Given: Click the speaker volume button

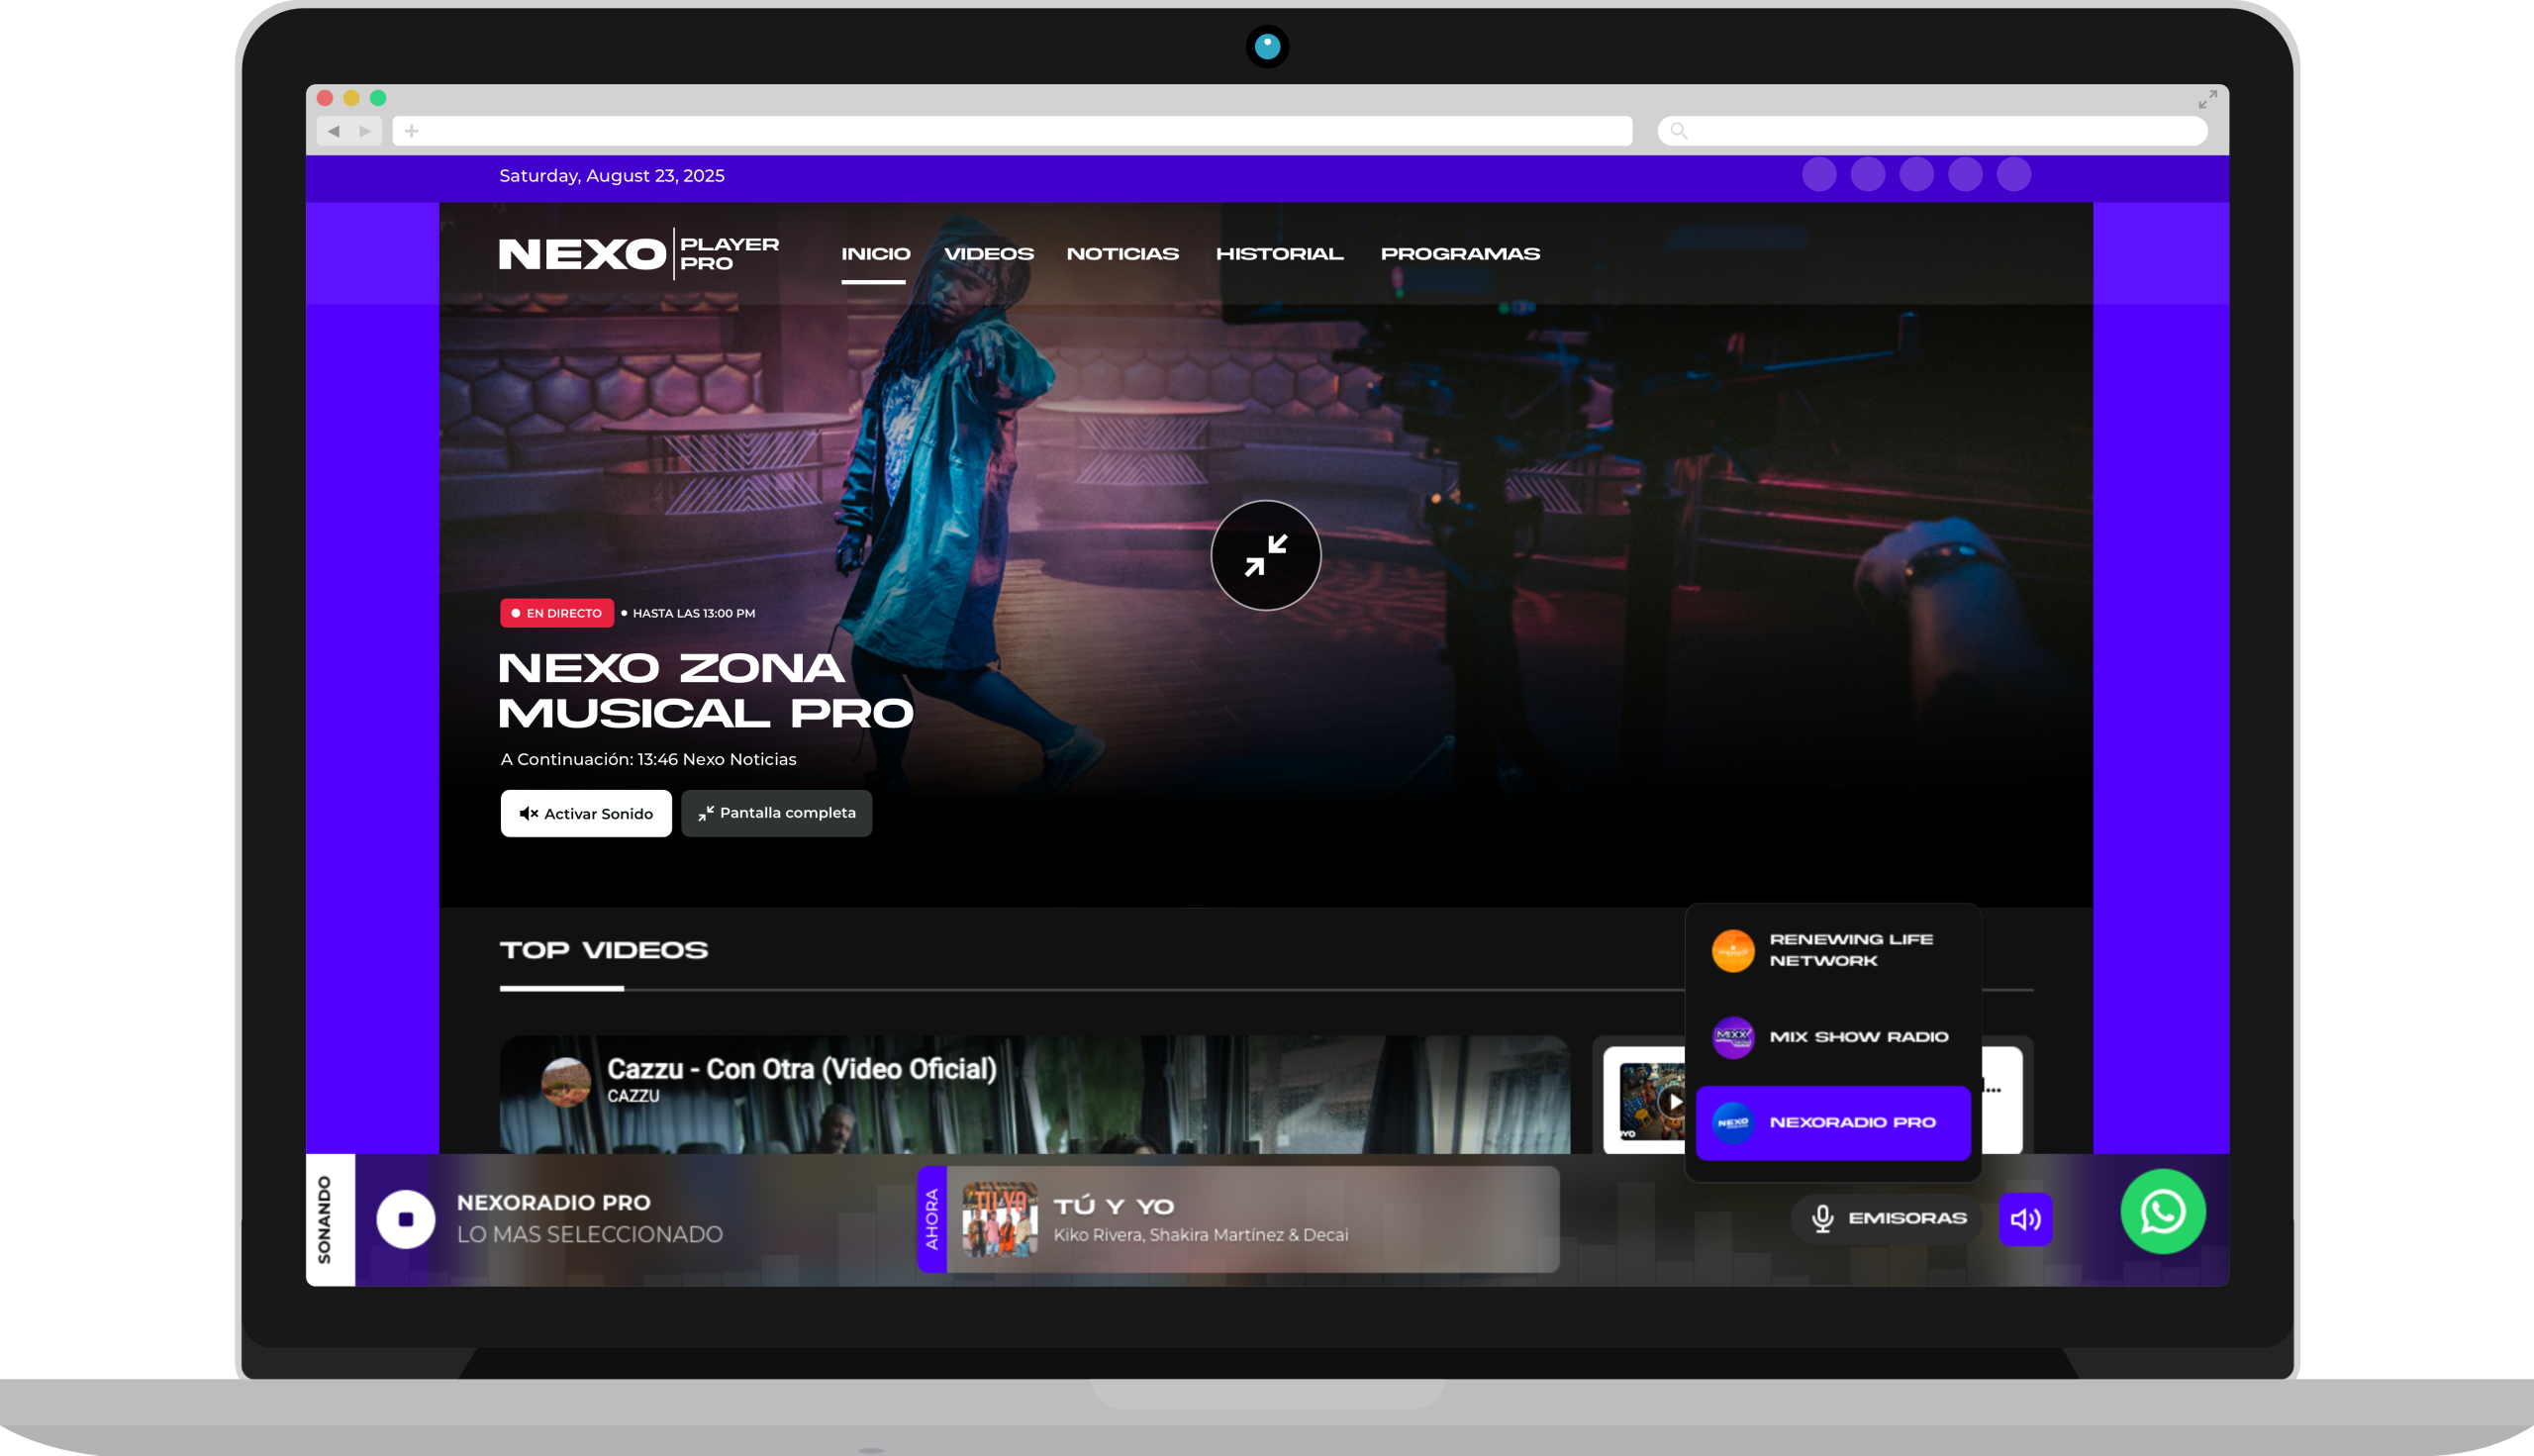Looking at the screenshot, I should pyautogui.click(x=2026, y=1219).
